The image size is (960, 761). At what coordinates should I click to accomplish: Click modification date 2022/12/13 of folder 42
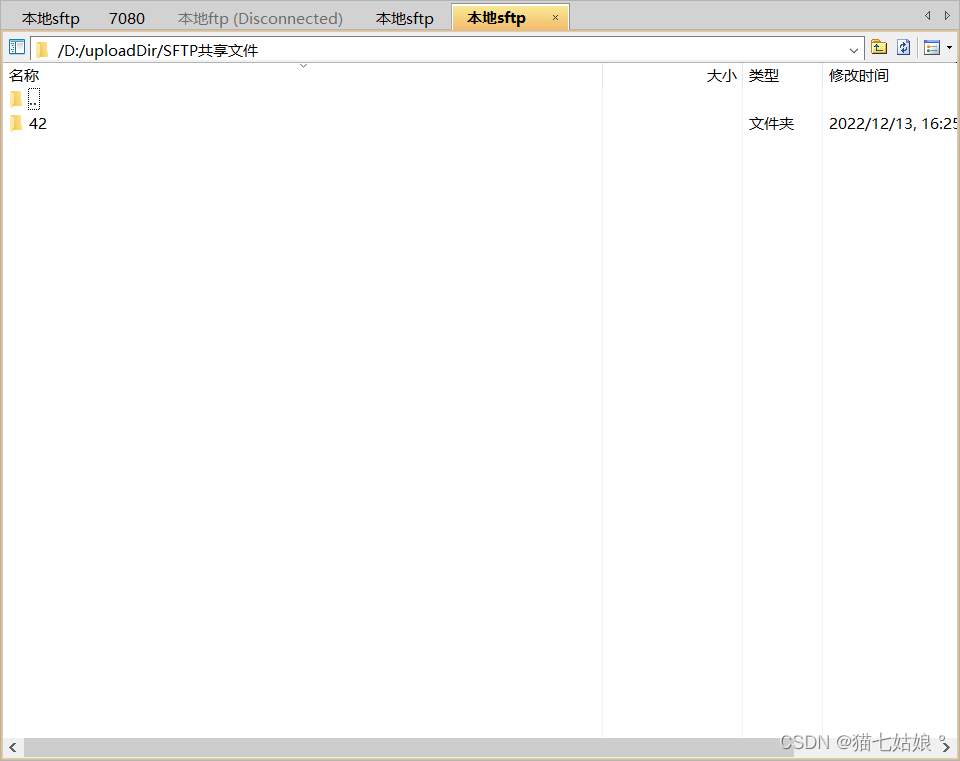pyautogui.click(x=892, y=124)
